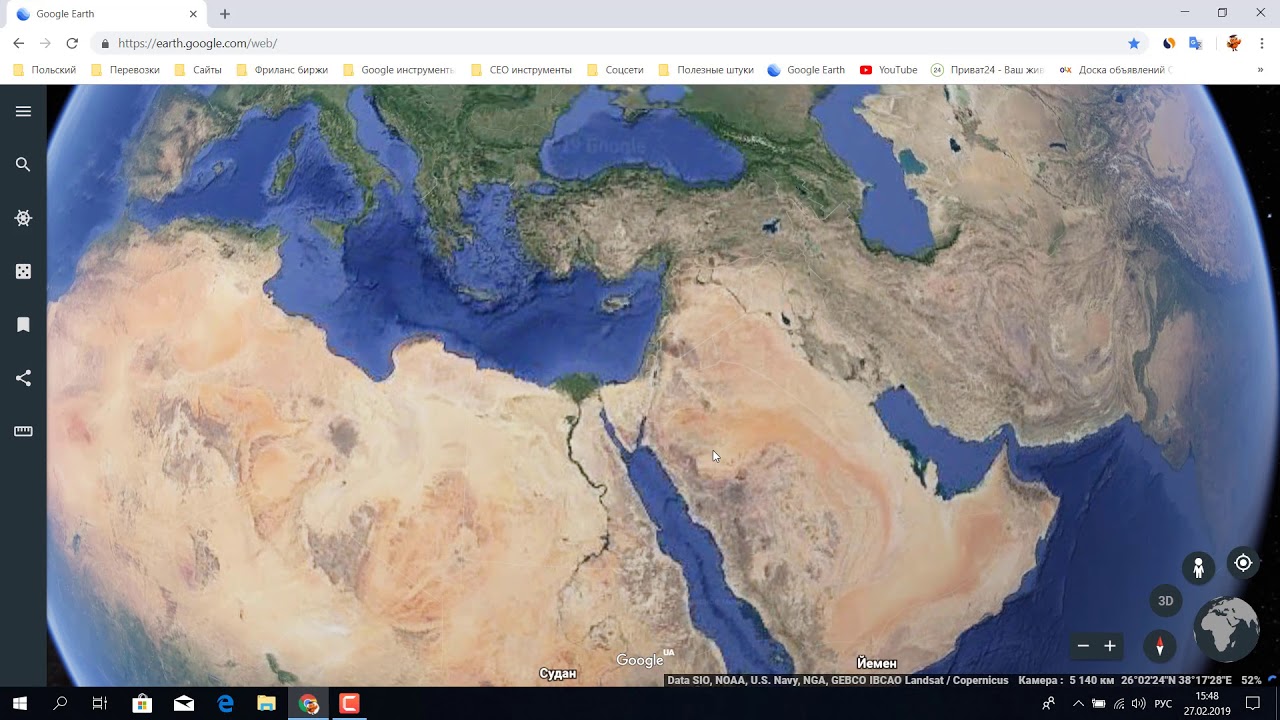Switch to Chrome in the taskbar
The width and height of the screenshot is (1280, 720).
coord(308,704)
